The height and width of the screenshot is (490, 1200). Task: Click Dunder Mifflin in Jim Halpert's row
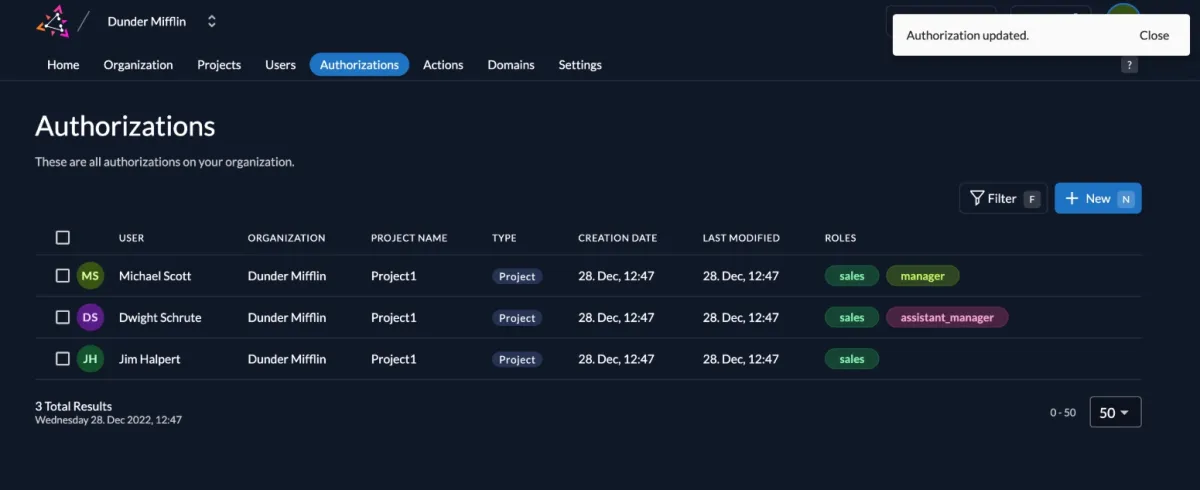287,359
